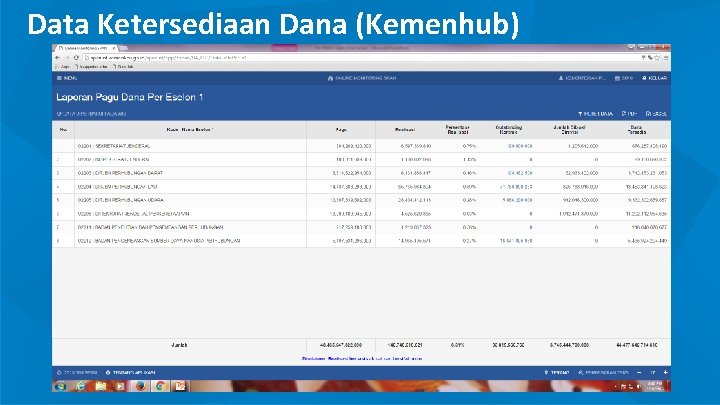
Task: Export the report with the PDF button
Action: pyautogui.click(x=630, y=113)
